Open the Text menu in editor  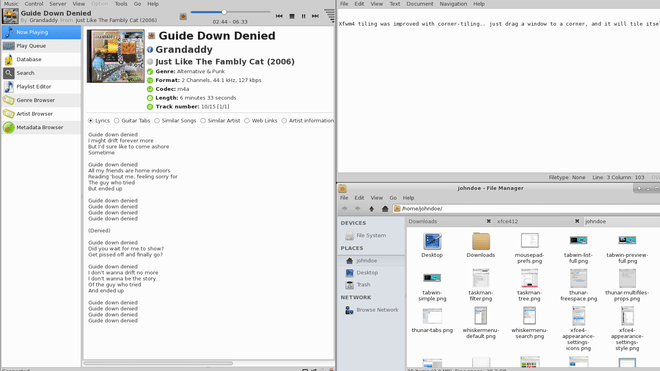point(395,4)
